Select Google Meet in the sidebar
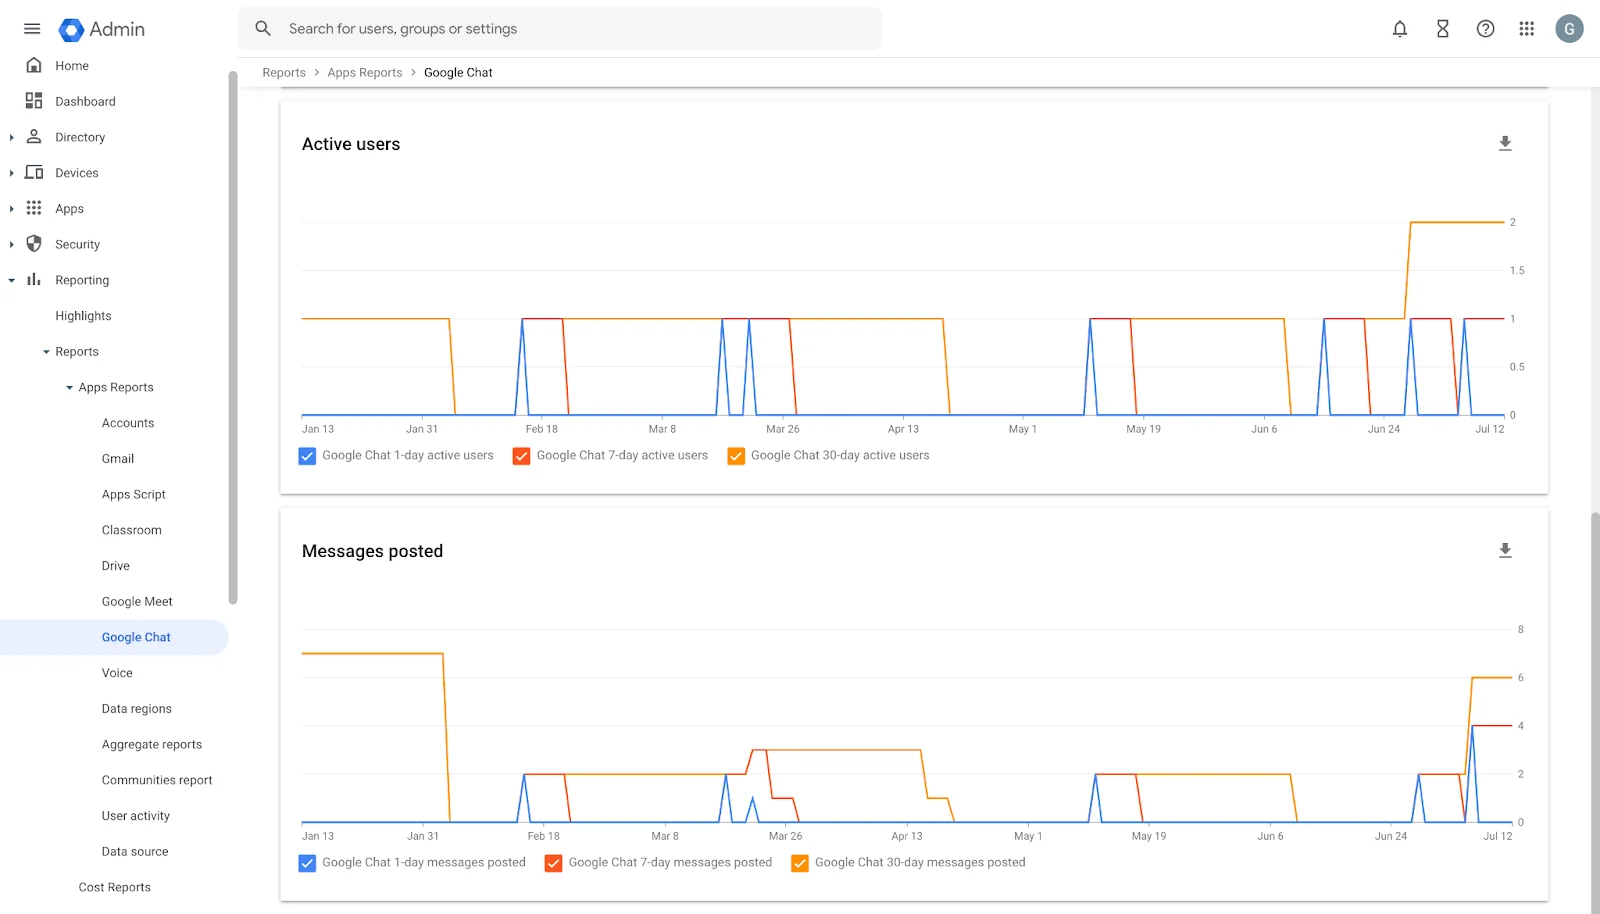 click(x=137, y=602)
